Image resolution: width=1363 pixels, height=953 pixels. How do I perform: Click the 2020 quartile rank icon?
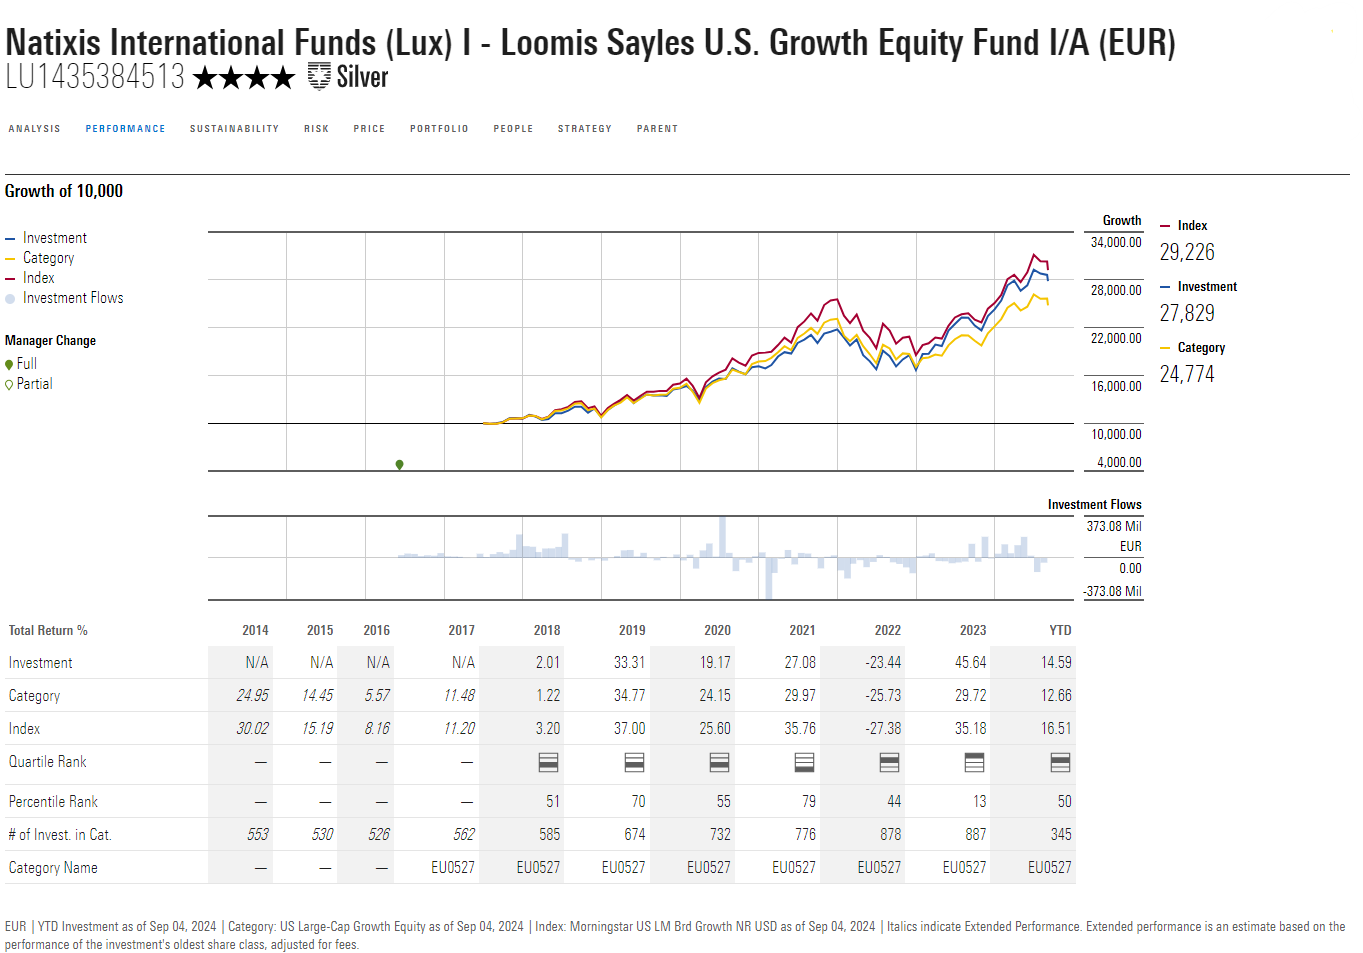tap(719, 763)
